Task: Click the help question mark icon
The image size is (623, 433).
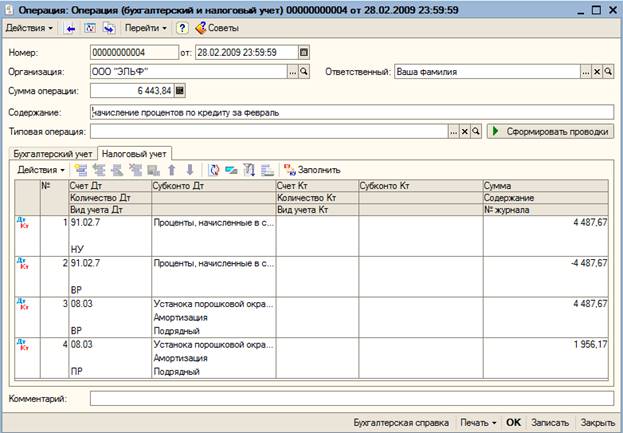Action: [182, 28]
